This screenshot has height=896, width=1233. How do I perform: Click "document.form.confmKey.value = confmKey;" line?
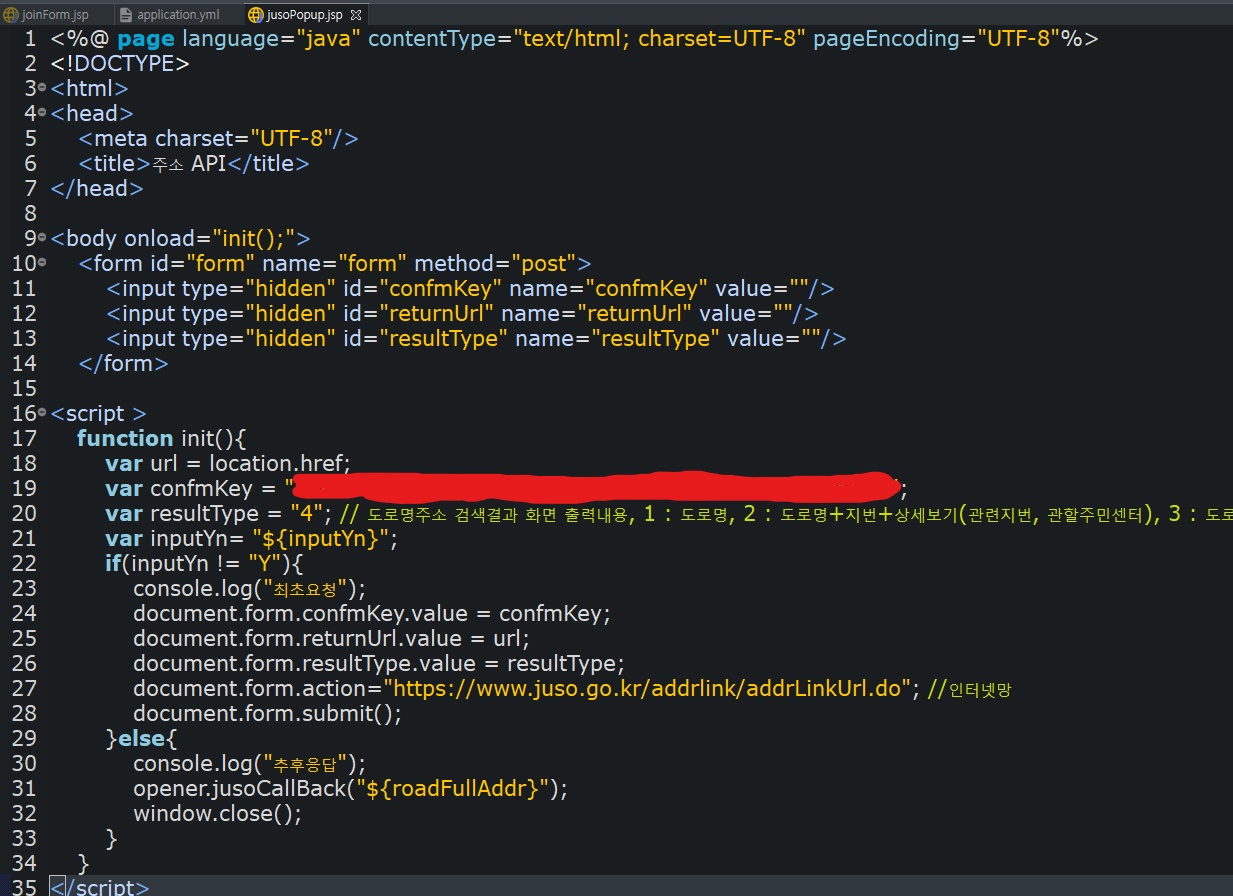[372, 613]
